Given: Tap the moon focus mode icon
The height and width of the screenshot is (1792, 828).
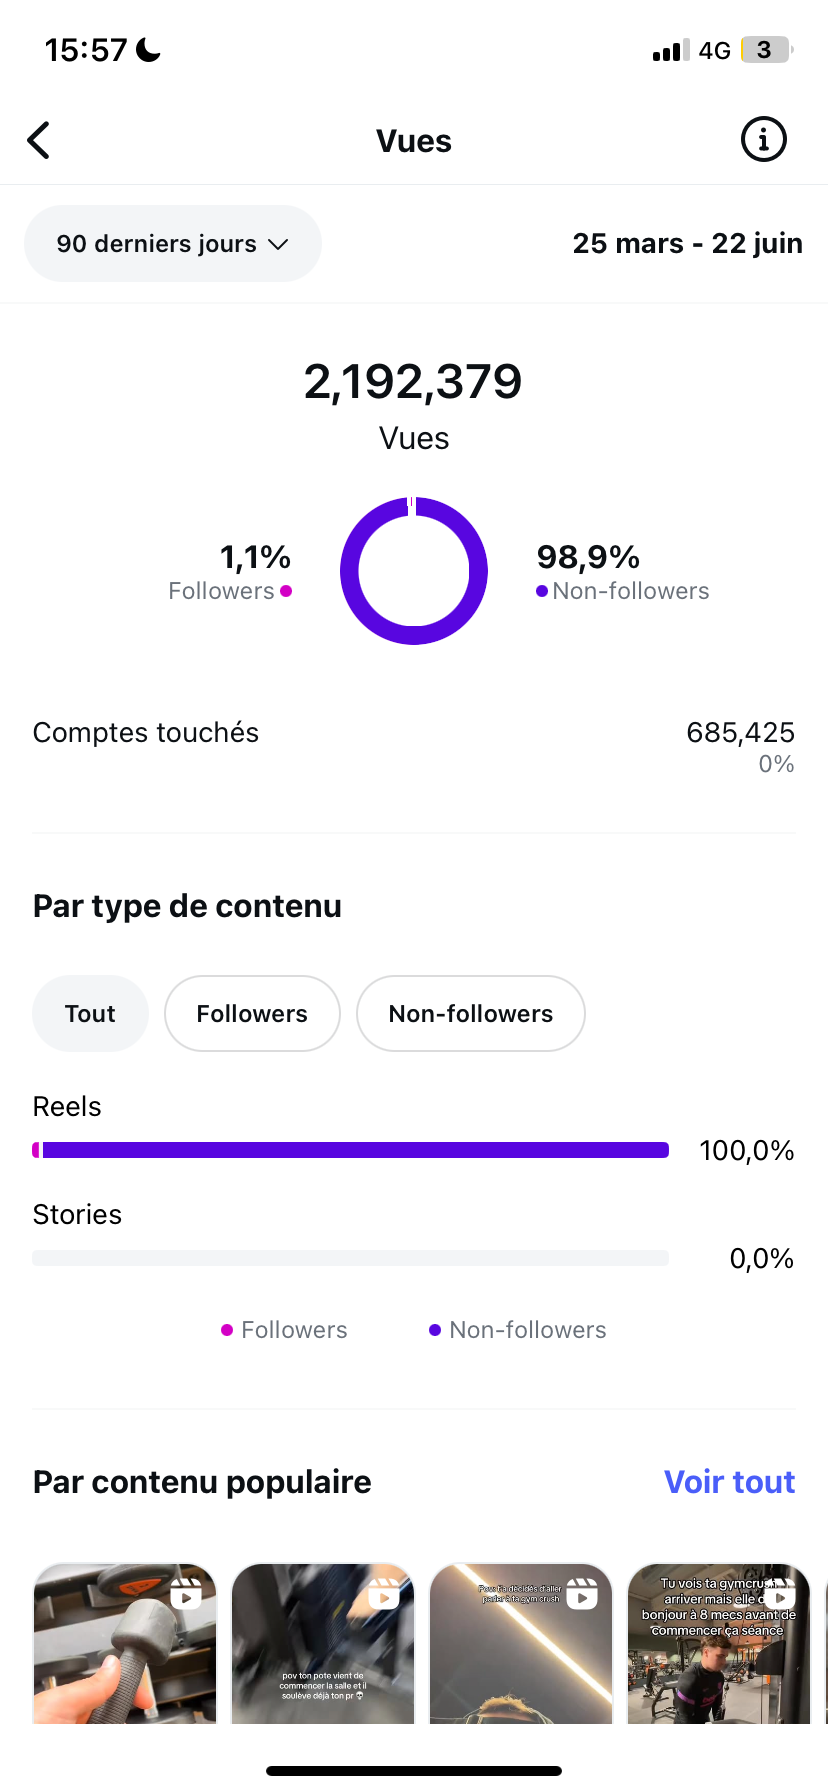Looking at the screenshot, I should tap(148, 50).
